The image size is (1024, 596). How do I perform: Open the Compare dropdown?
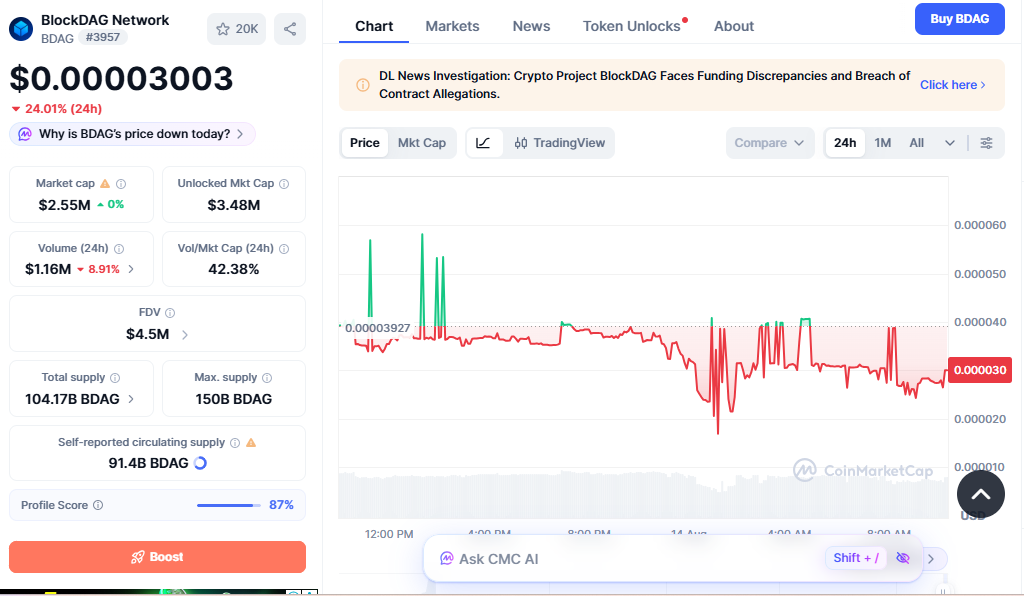pyautogui.click(x=769, y=143)
